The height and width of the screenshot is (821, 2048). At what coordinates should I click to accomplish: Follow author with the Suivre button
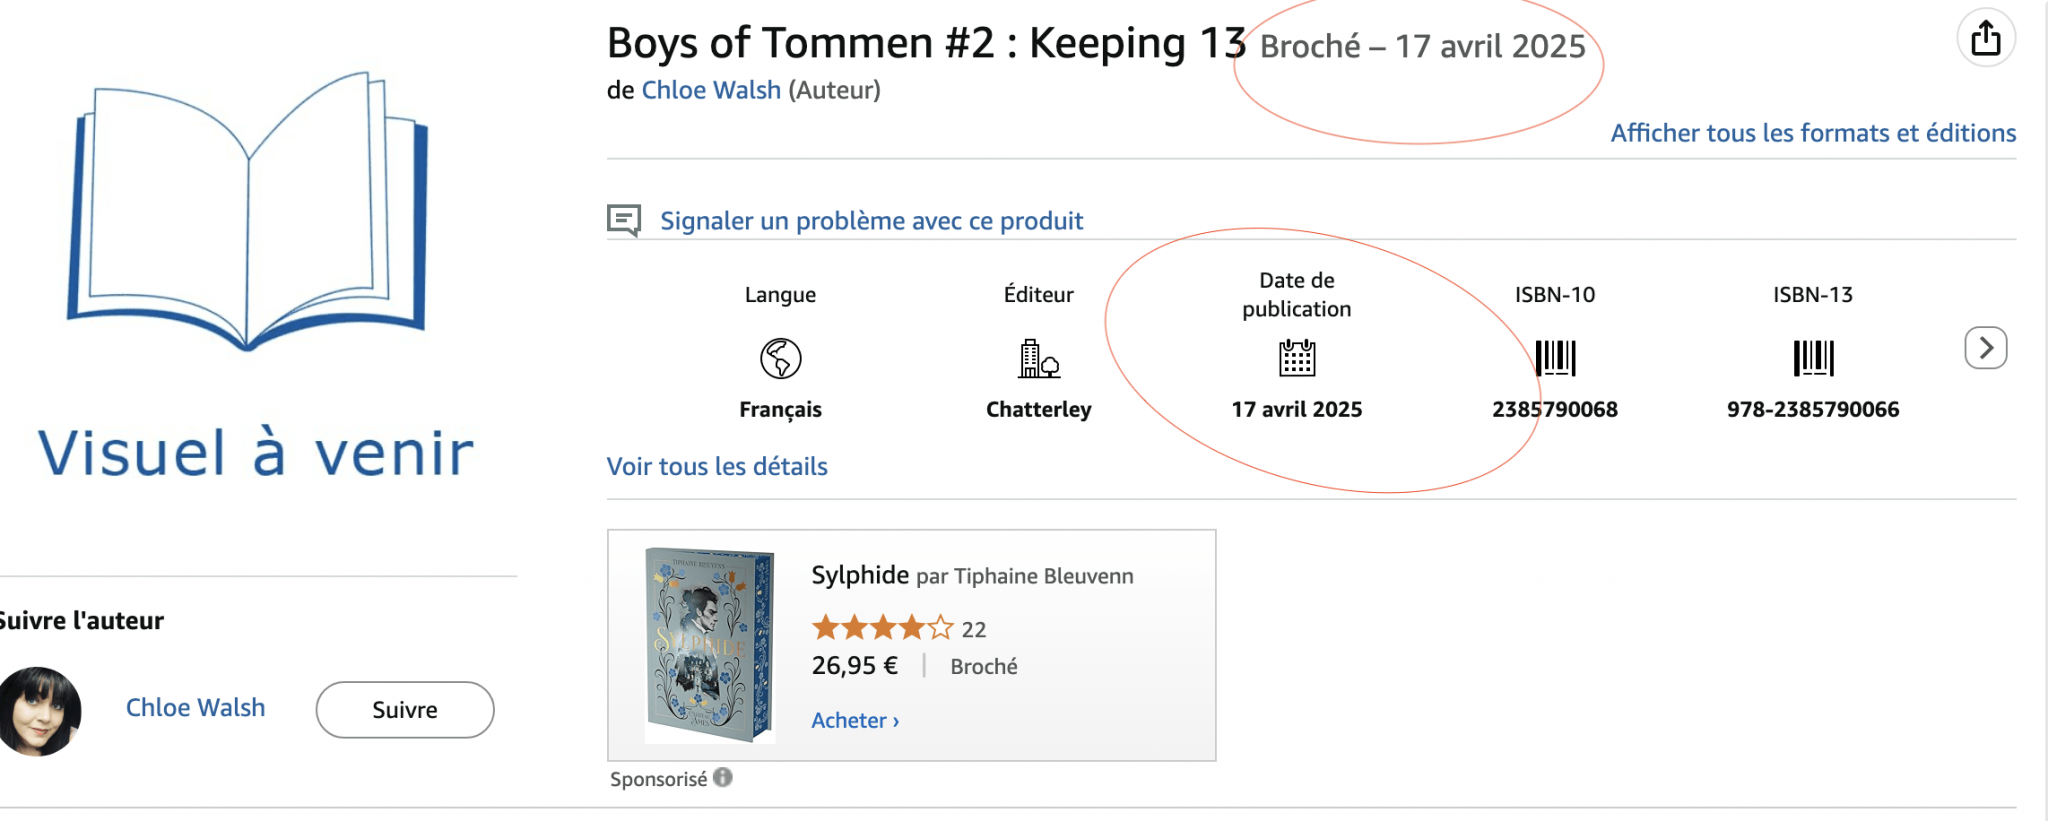(404, 709)
